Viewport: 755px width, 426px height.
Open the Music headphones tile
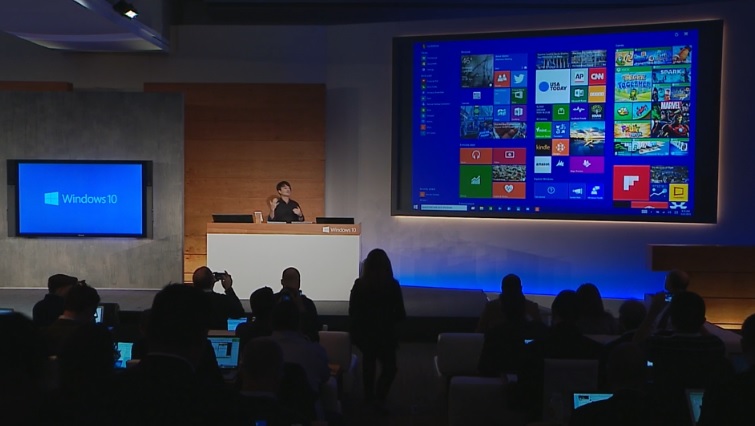(x=476, y=156)
